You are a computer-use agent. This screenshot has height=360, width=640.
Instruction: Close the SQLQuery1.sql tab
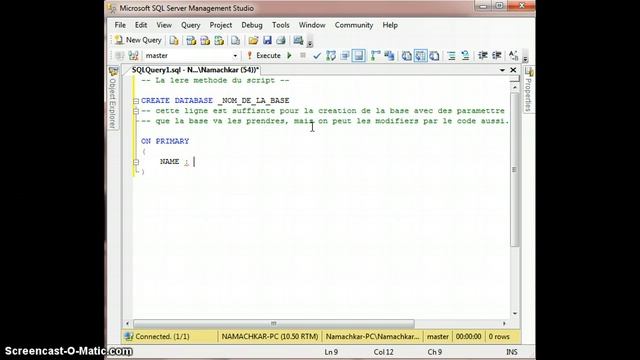click(x=513, y=70)
